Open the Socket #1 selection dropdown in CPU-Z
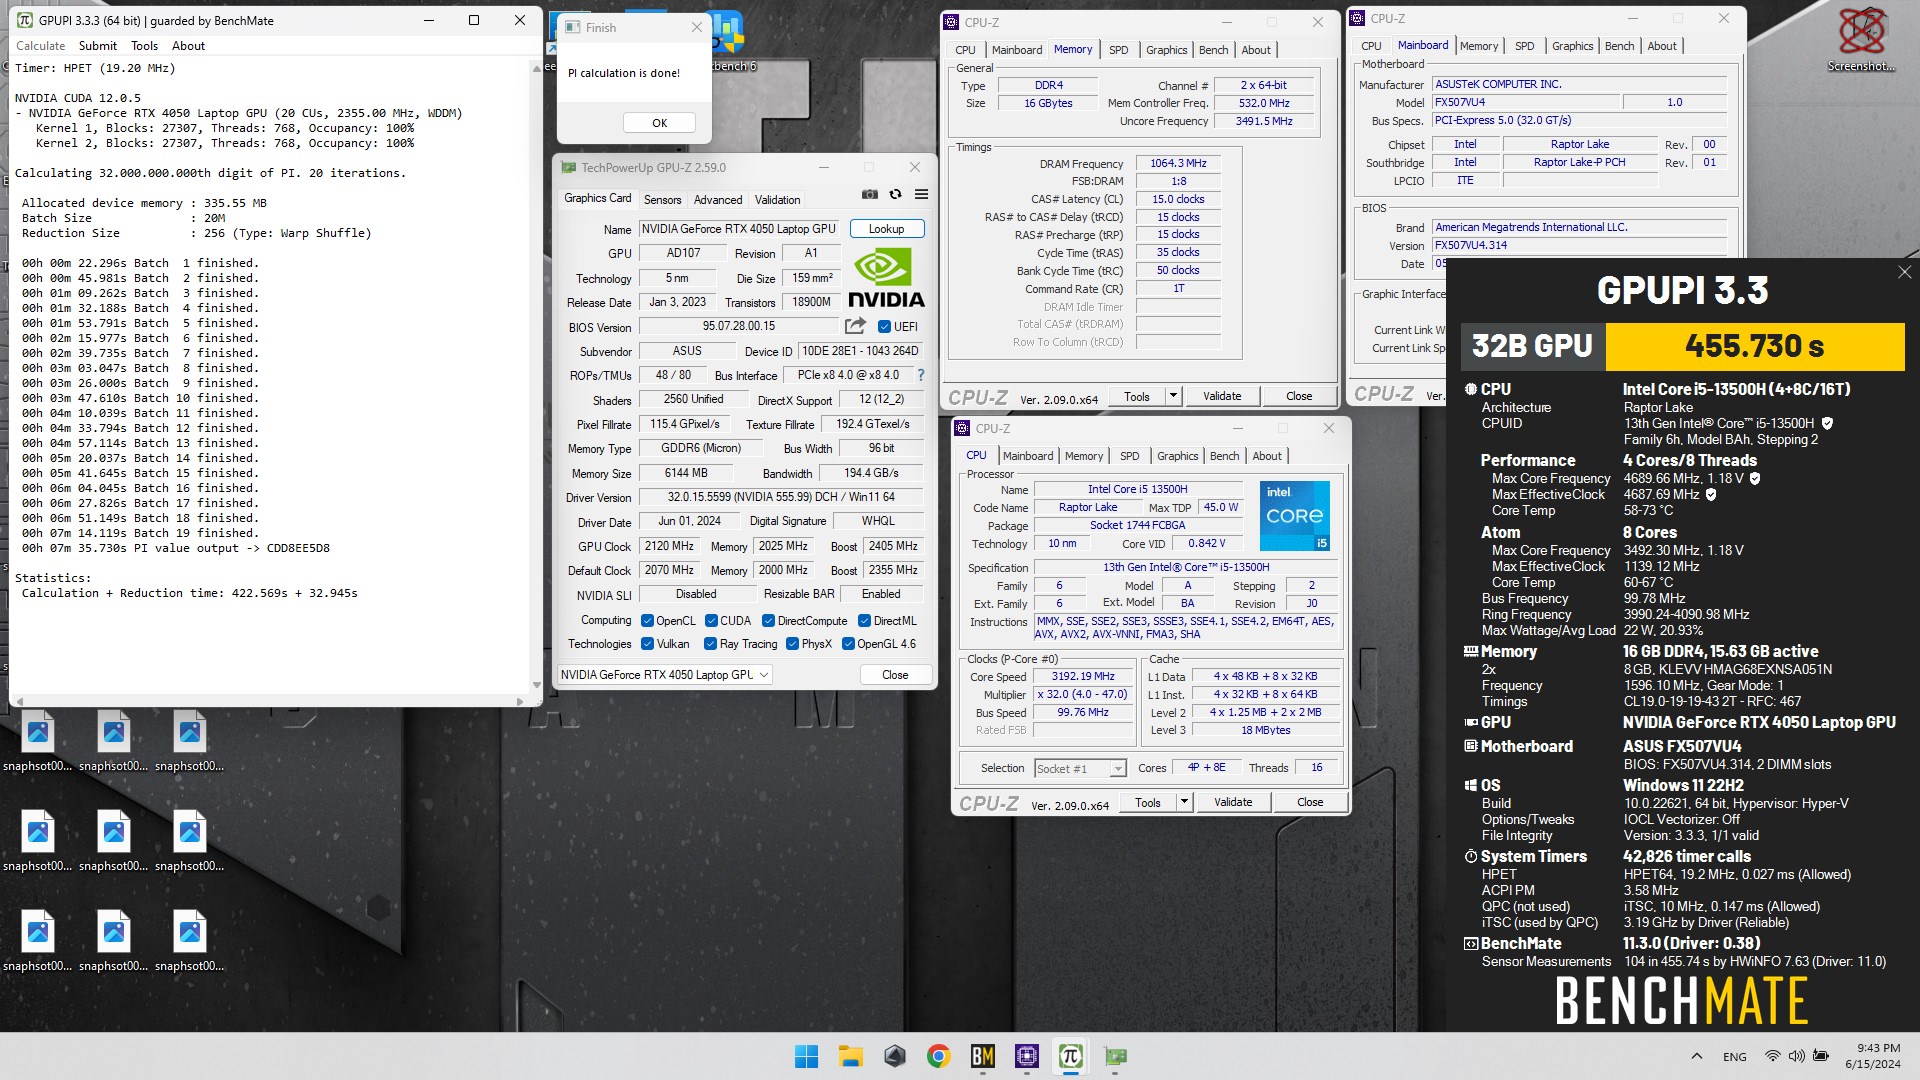Viewport: 1920px width, 1080px height. click(x=1080, y=768)
